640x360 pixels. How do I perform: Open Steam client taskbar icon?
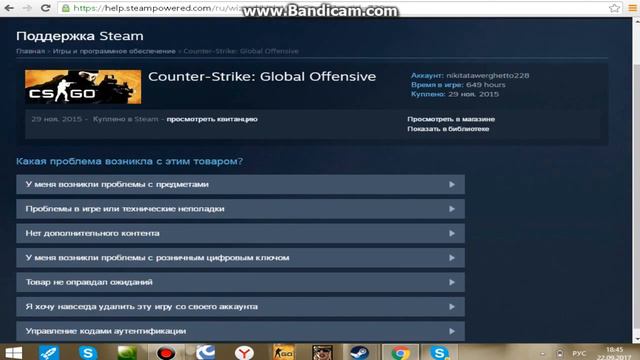(360, 353)
